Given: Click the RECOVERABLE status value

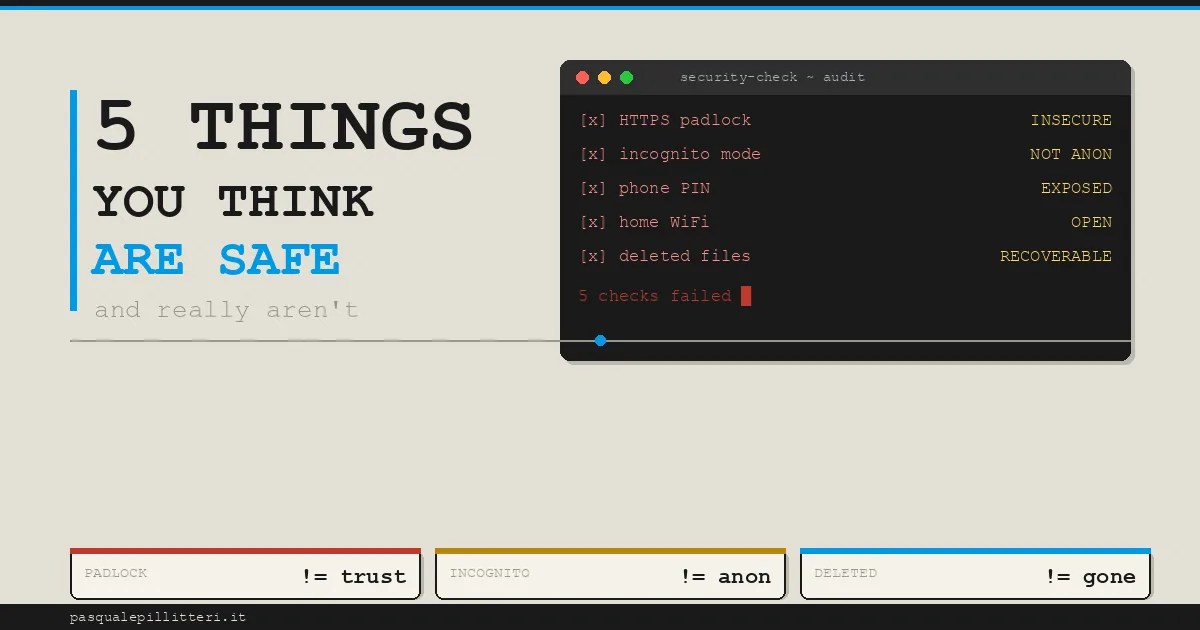Looking at the screenshot, I should pyautogui.click(x=1056, y=256).
